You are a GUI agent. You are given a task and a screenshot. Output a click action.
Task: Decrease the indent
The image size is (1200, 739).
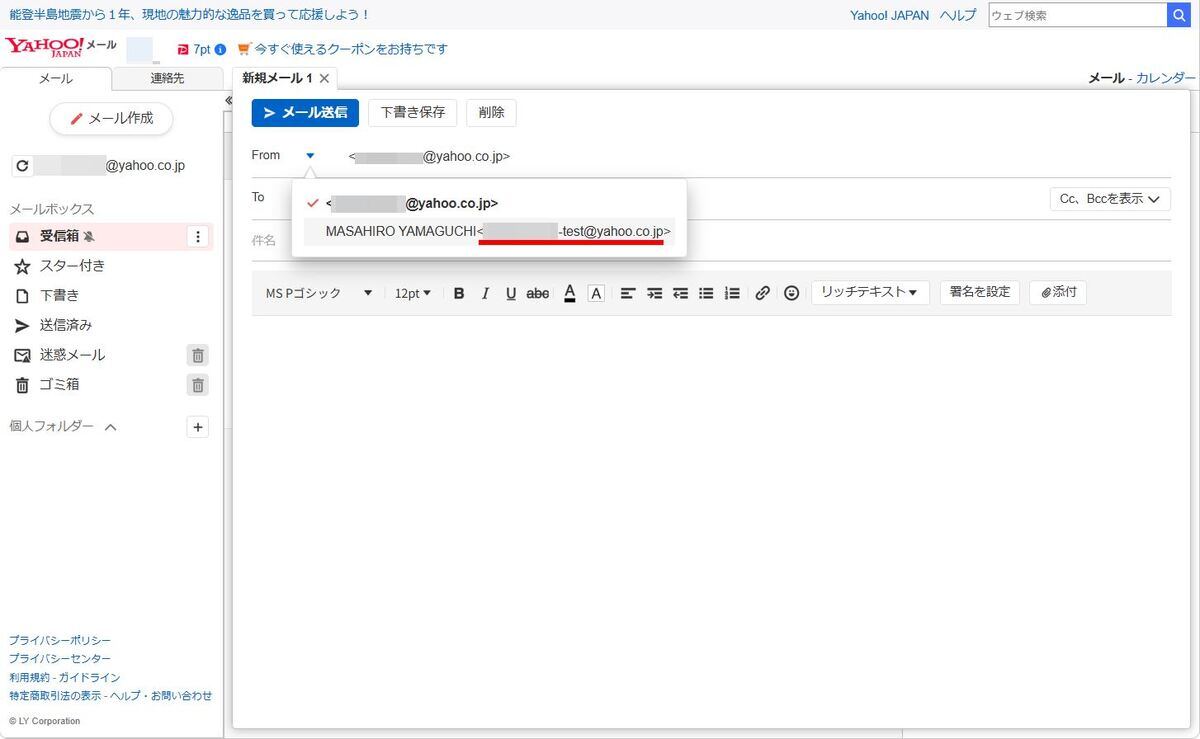click(680, 293)
